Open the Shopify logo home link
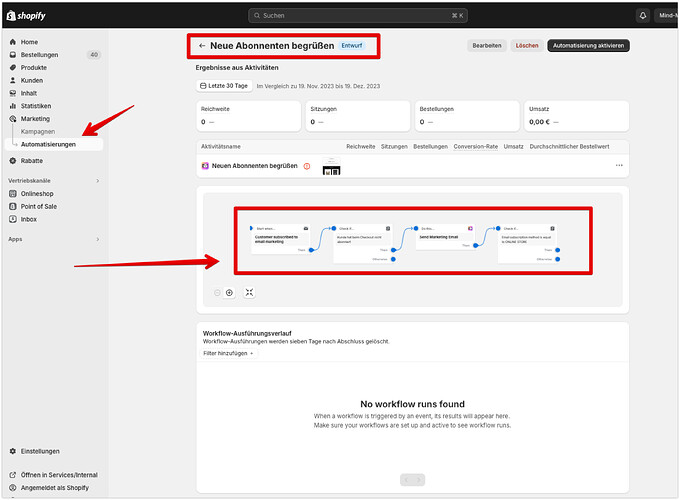This screenshot has width=679, height=500. (x=26, y=16)
